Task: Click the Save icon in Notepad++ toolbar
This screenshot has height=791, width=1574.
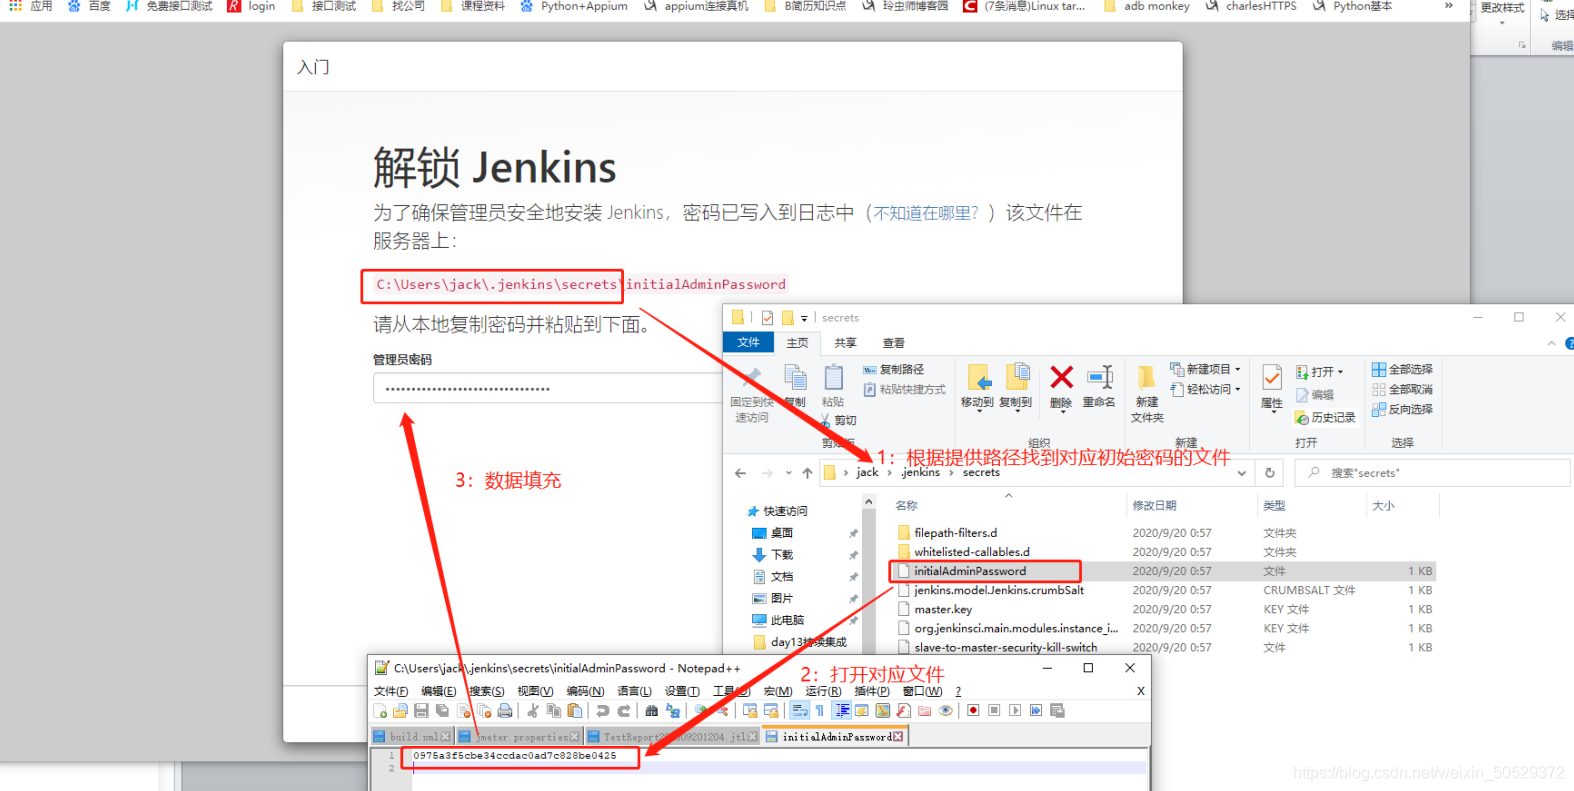Action: pyautogui.click(x=421, y=711)
